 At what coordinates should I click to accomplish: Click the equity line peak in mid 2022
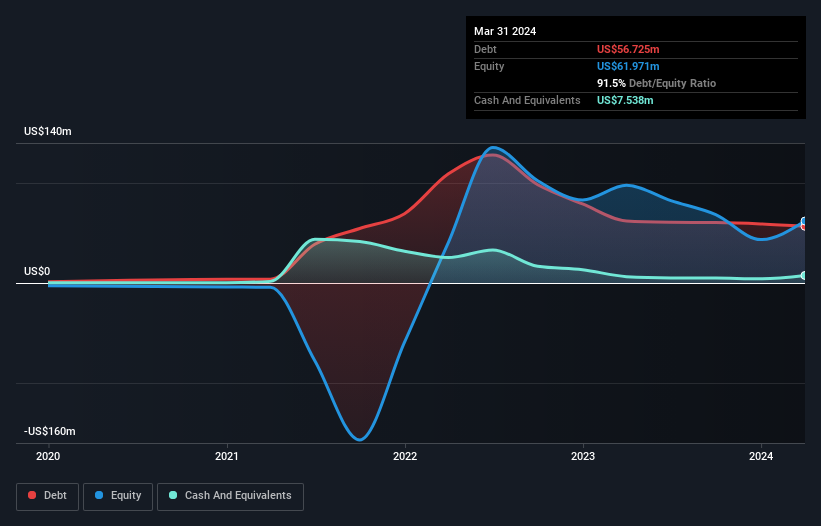click(x=493, y=148)
